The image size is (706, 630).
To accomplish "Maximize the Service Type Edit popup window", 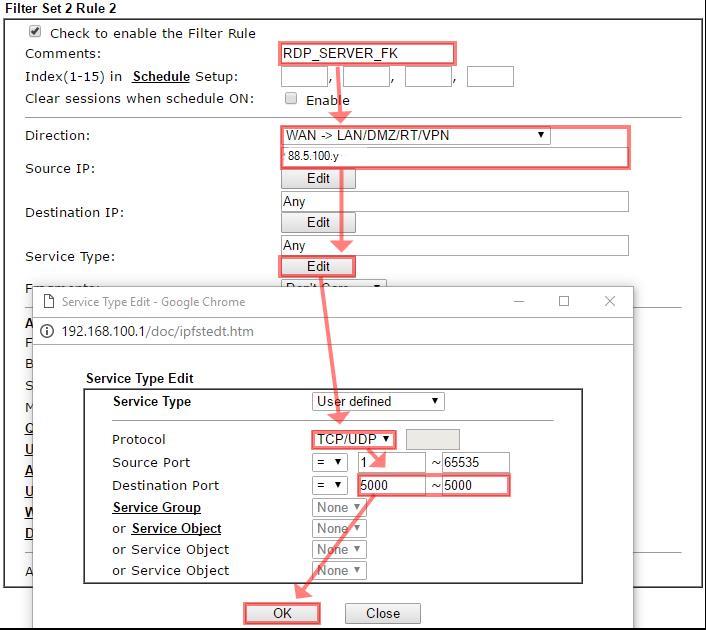I will (564, 301).
